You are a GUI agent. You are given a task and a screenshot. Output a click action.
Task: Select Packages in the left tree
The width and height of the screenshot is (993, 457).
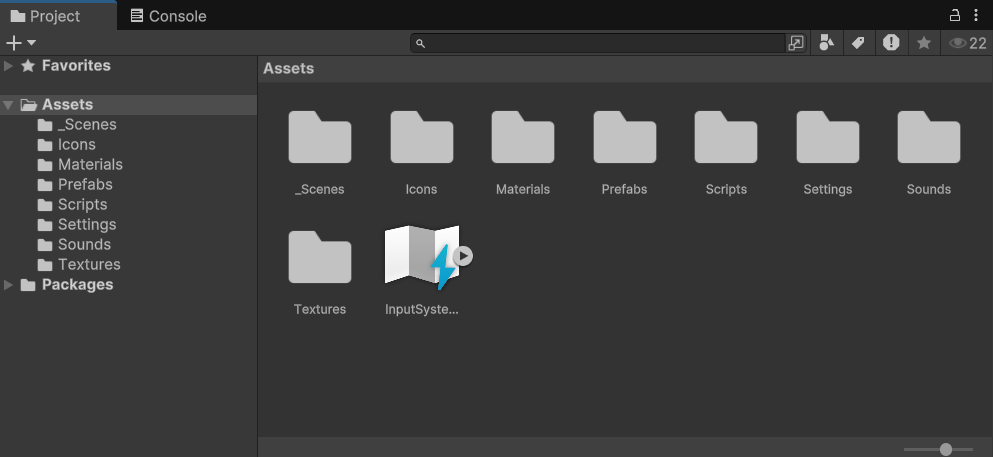pyautogui.click(x=77, y=285)
